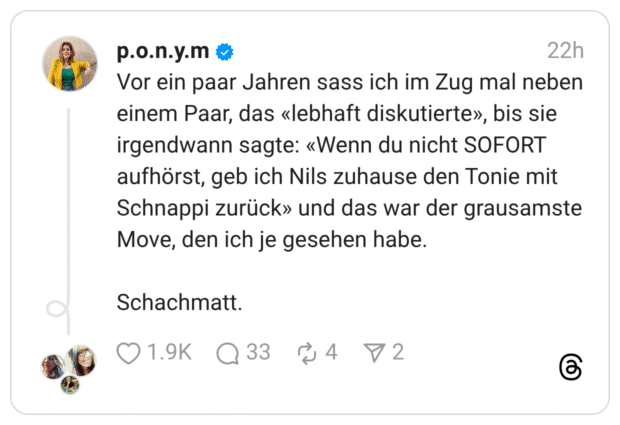The width and height of the screenshot is (620, 425).
Task: Click the smallest bottom replier avatar
Action: pos(69,385)
